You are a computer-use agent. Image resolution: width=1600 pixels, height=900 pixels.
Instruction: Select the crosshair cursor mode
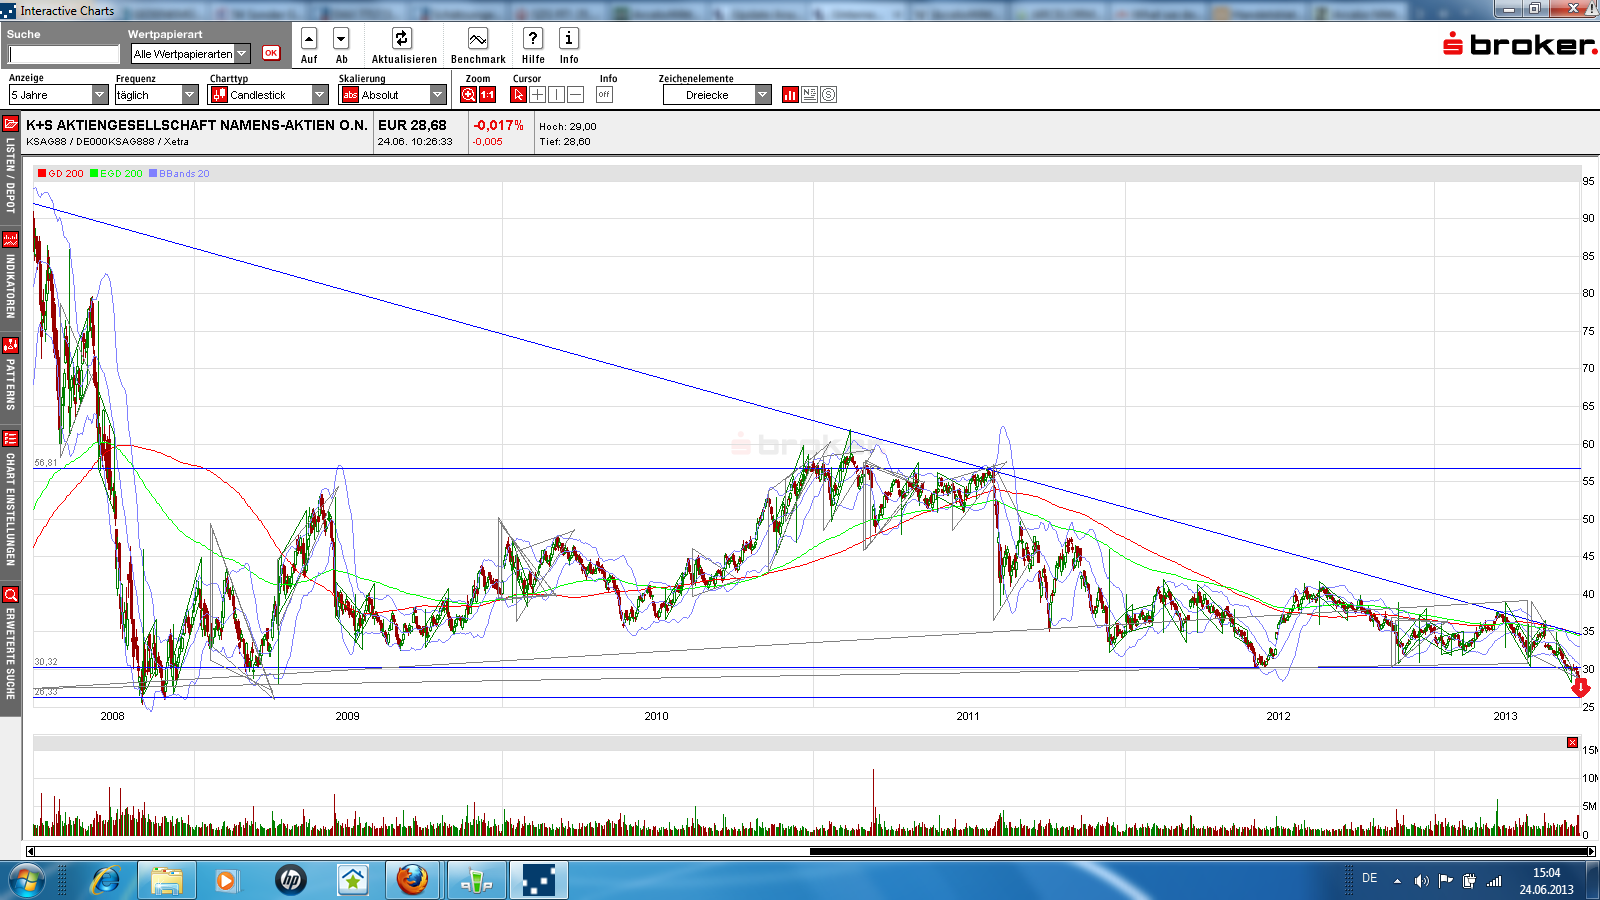click(x=537, y=95)
